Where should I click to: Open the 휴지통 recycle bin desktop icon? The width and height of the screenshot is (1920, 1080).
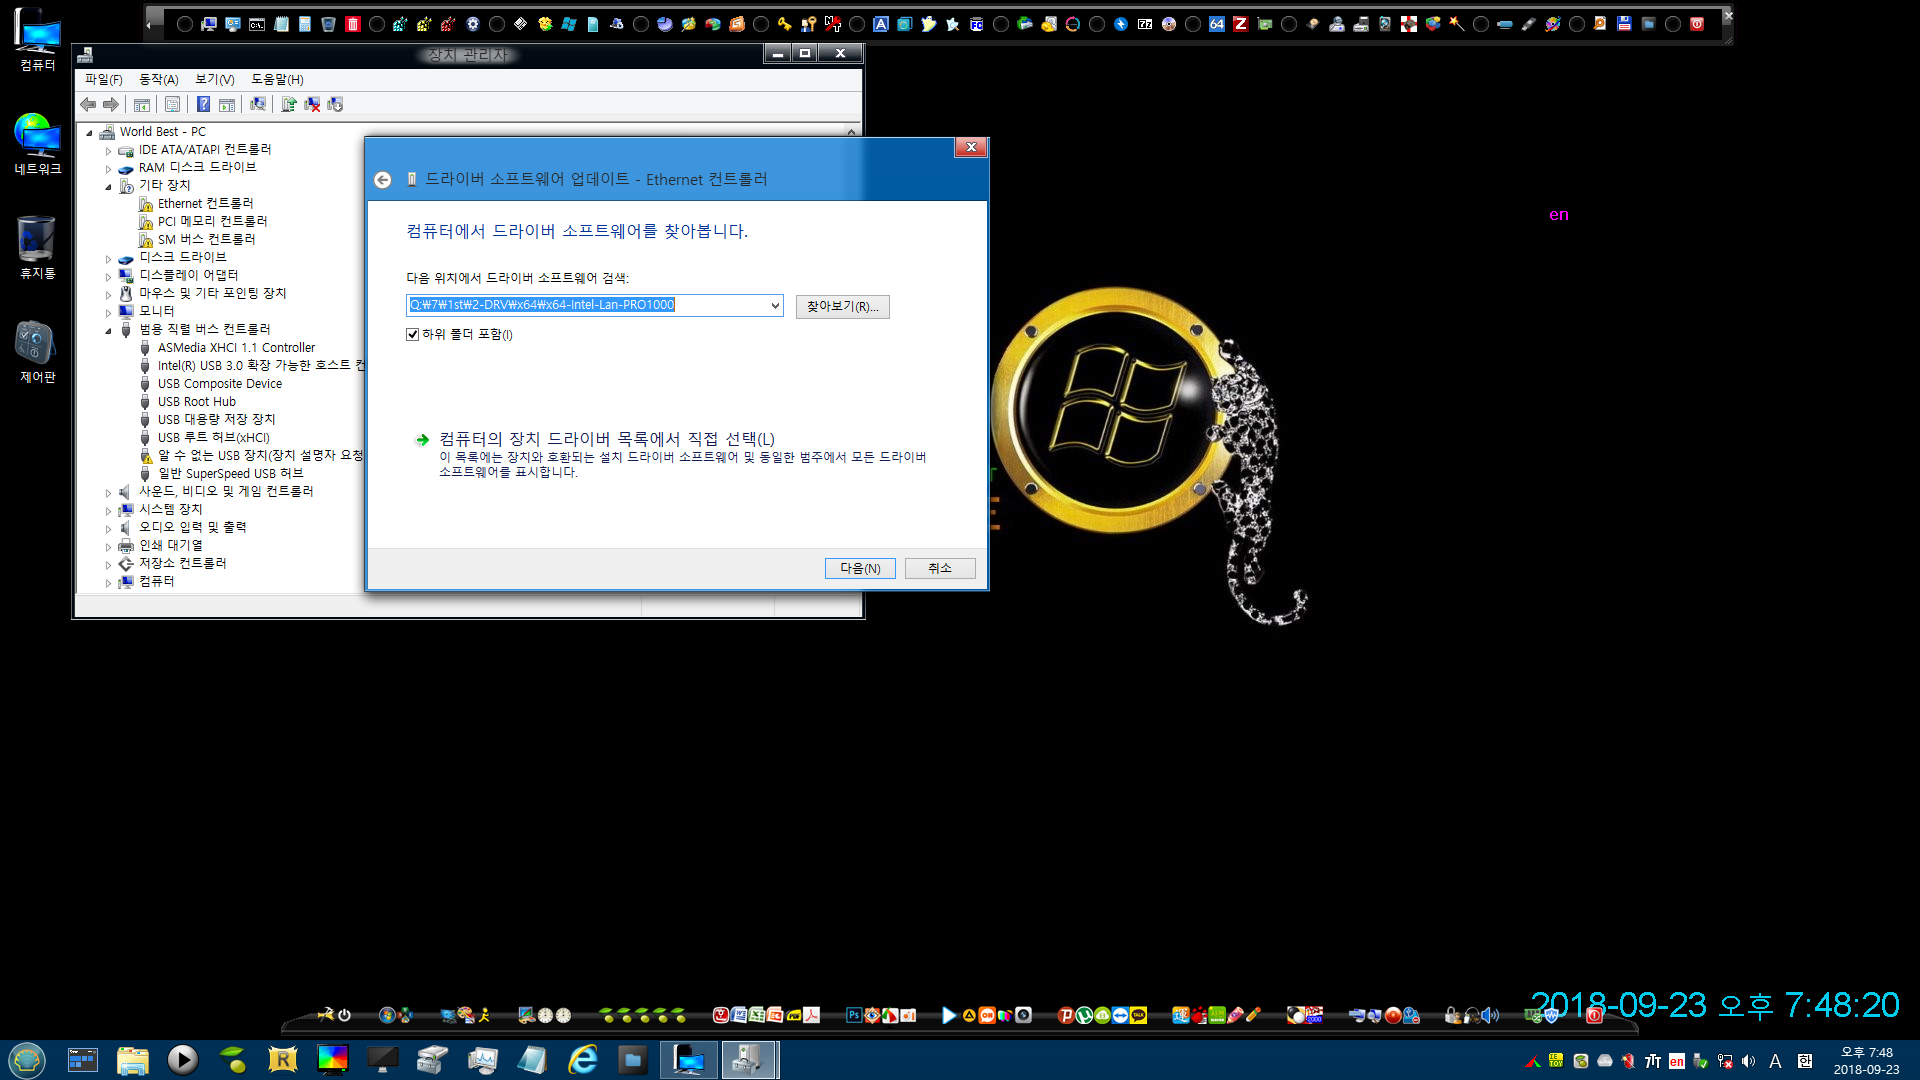(x=38, y=248)
